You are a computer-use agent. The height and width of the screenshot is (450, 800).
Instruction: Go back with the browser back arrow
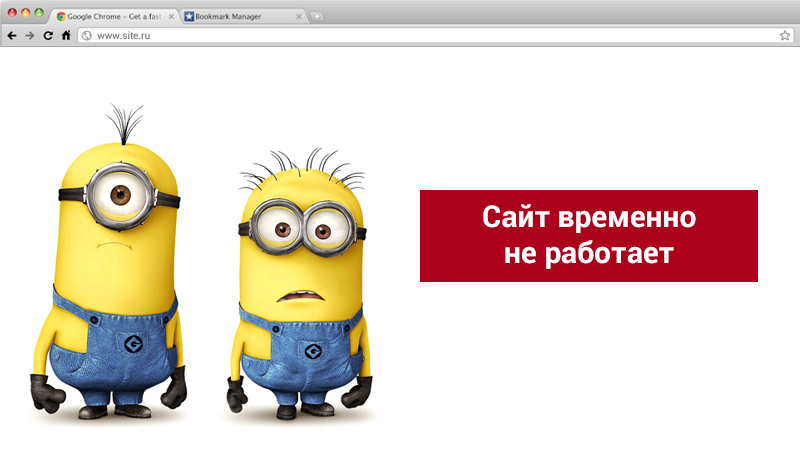click(12, 36)
